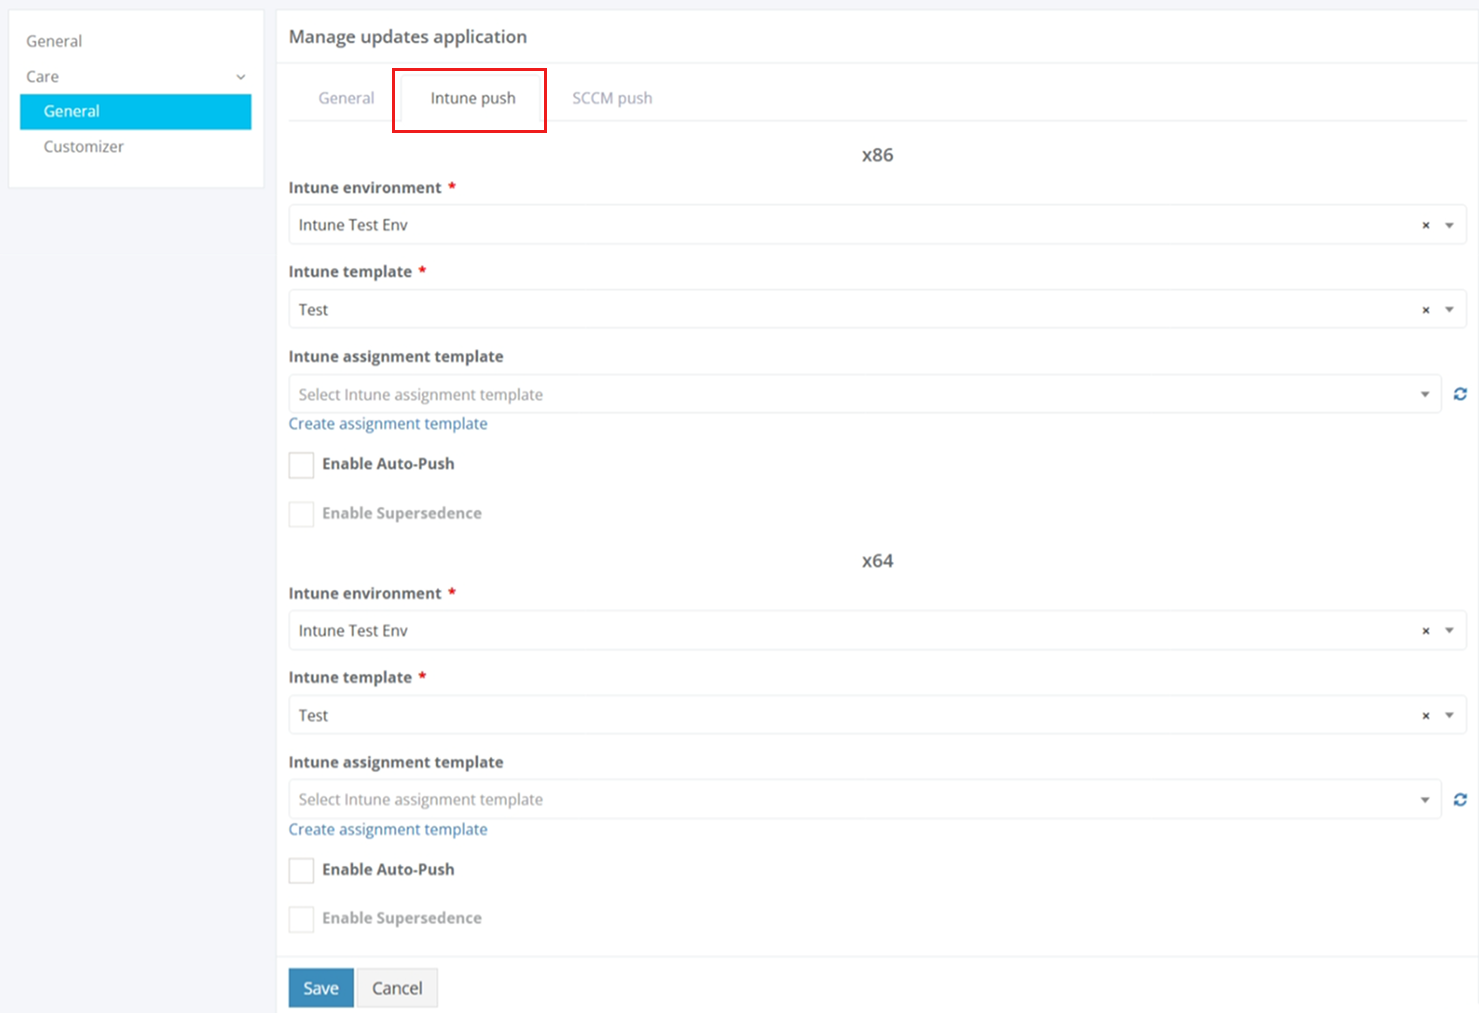Clear the x86 Intune environment selection

tap(1425, 226)
